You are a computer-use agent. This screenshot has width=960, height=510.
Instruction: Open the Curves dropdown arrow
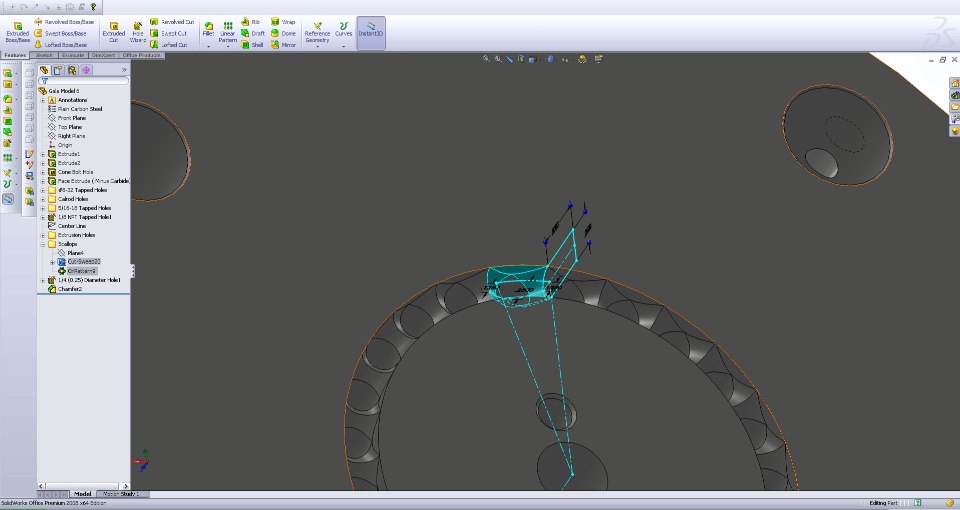343,47
